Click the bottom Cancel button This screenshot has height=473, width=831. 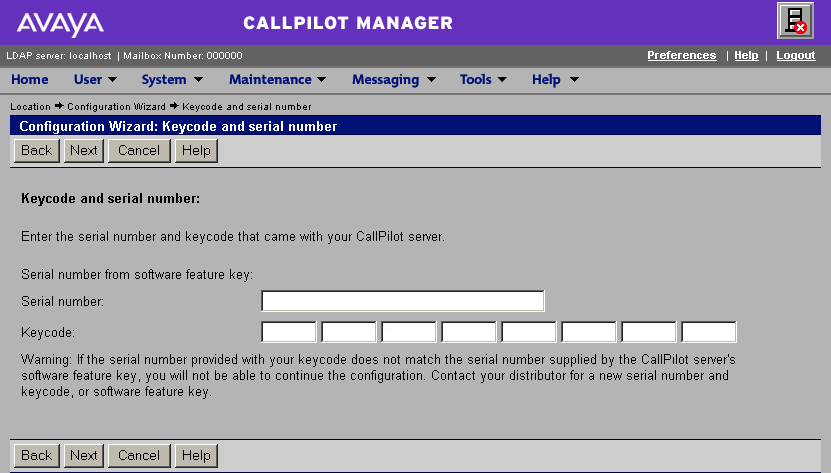139,456
